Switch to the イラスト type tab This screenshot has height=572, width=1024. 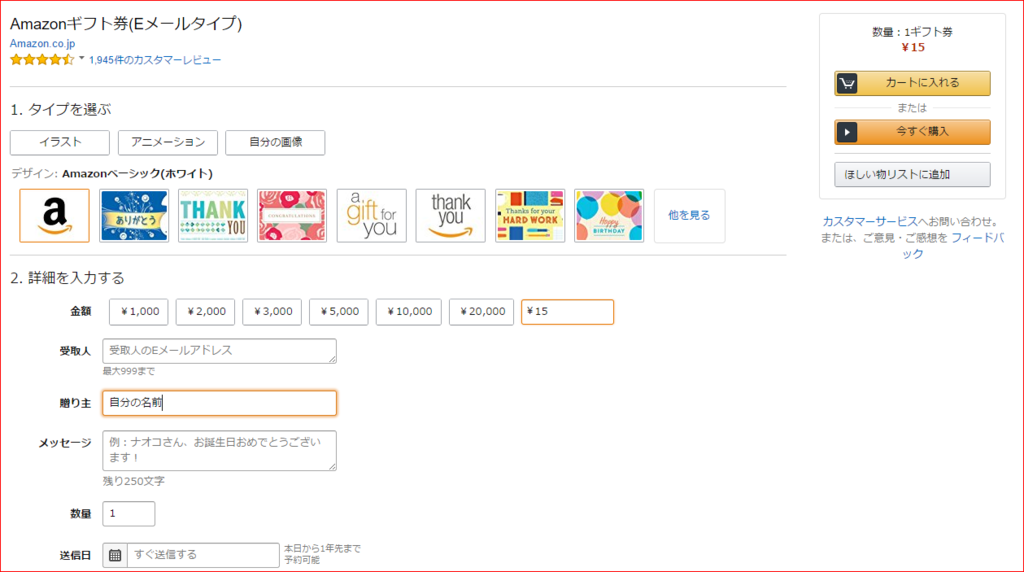point(60,142)
